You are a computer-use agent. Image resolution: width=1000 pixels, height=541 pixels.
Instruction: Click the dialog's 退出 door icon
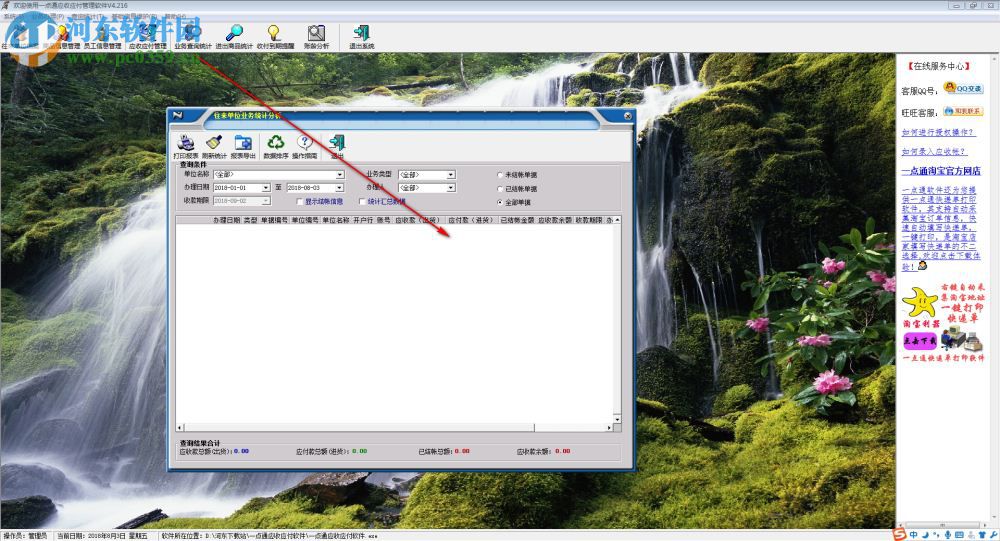coord(337,143)
